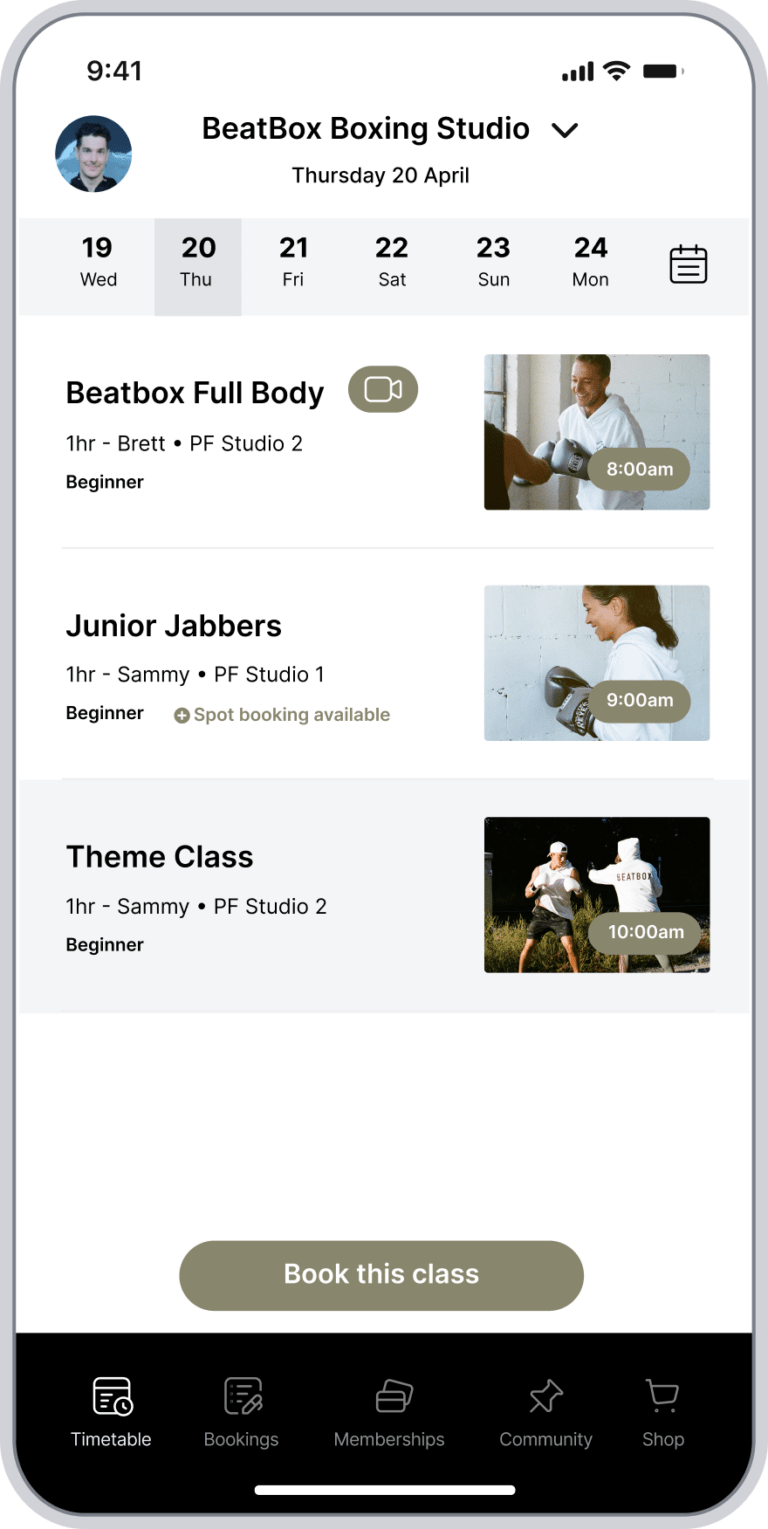Tap the Spot booking available link
Viewport: 768px width, 1529px height.
(x=291, y=715)
